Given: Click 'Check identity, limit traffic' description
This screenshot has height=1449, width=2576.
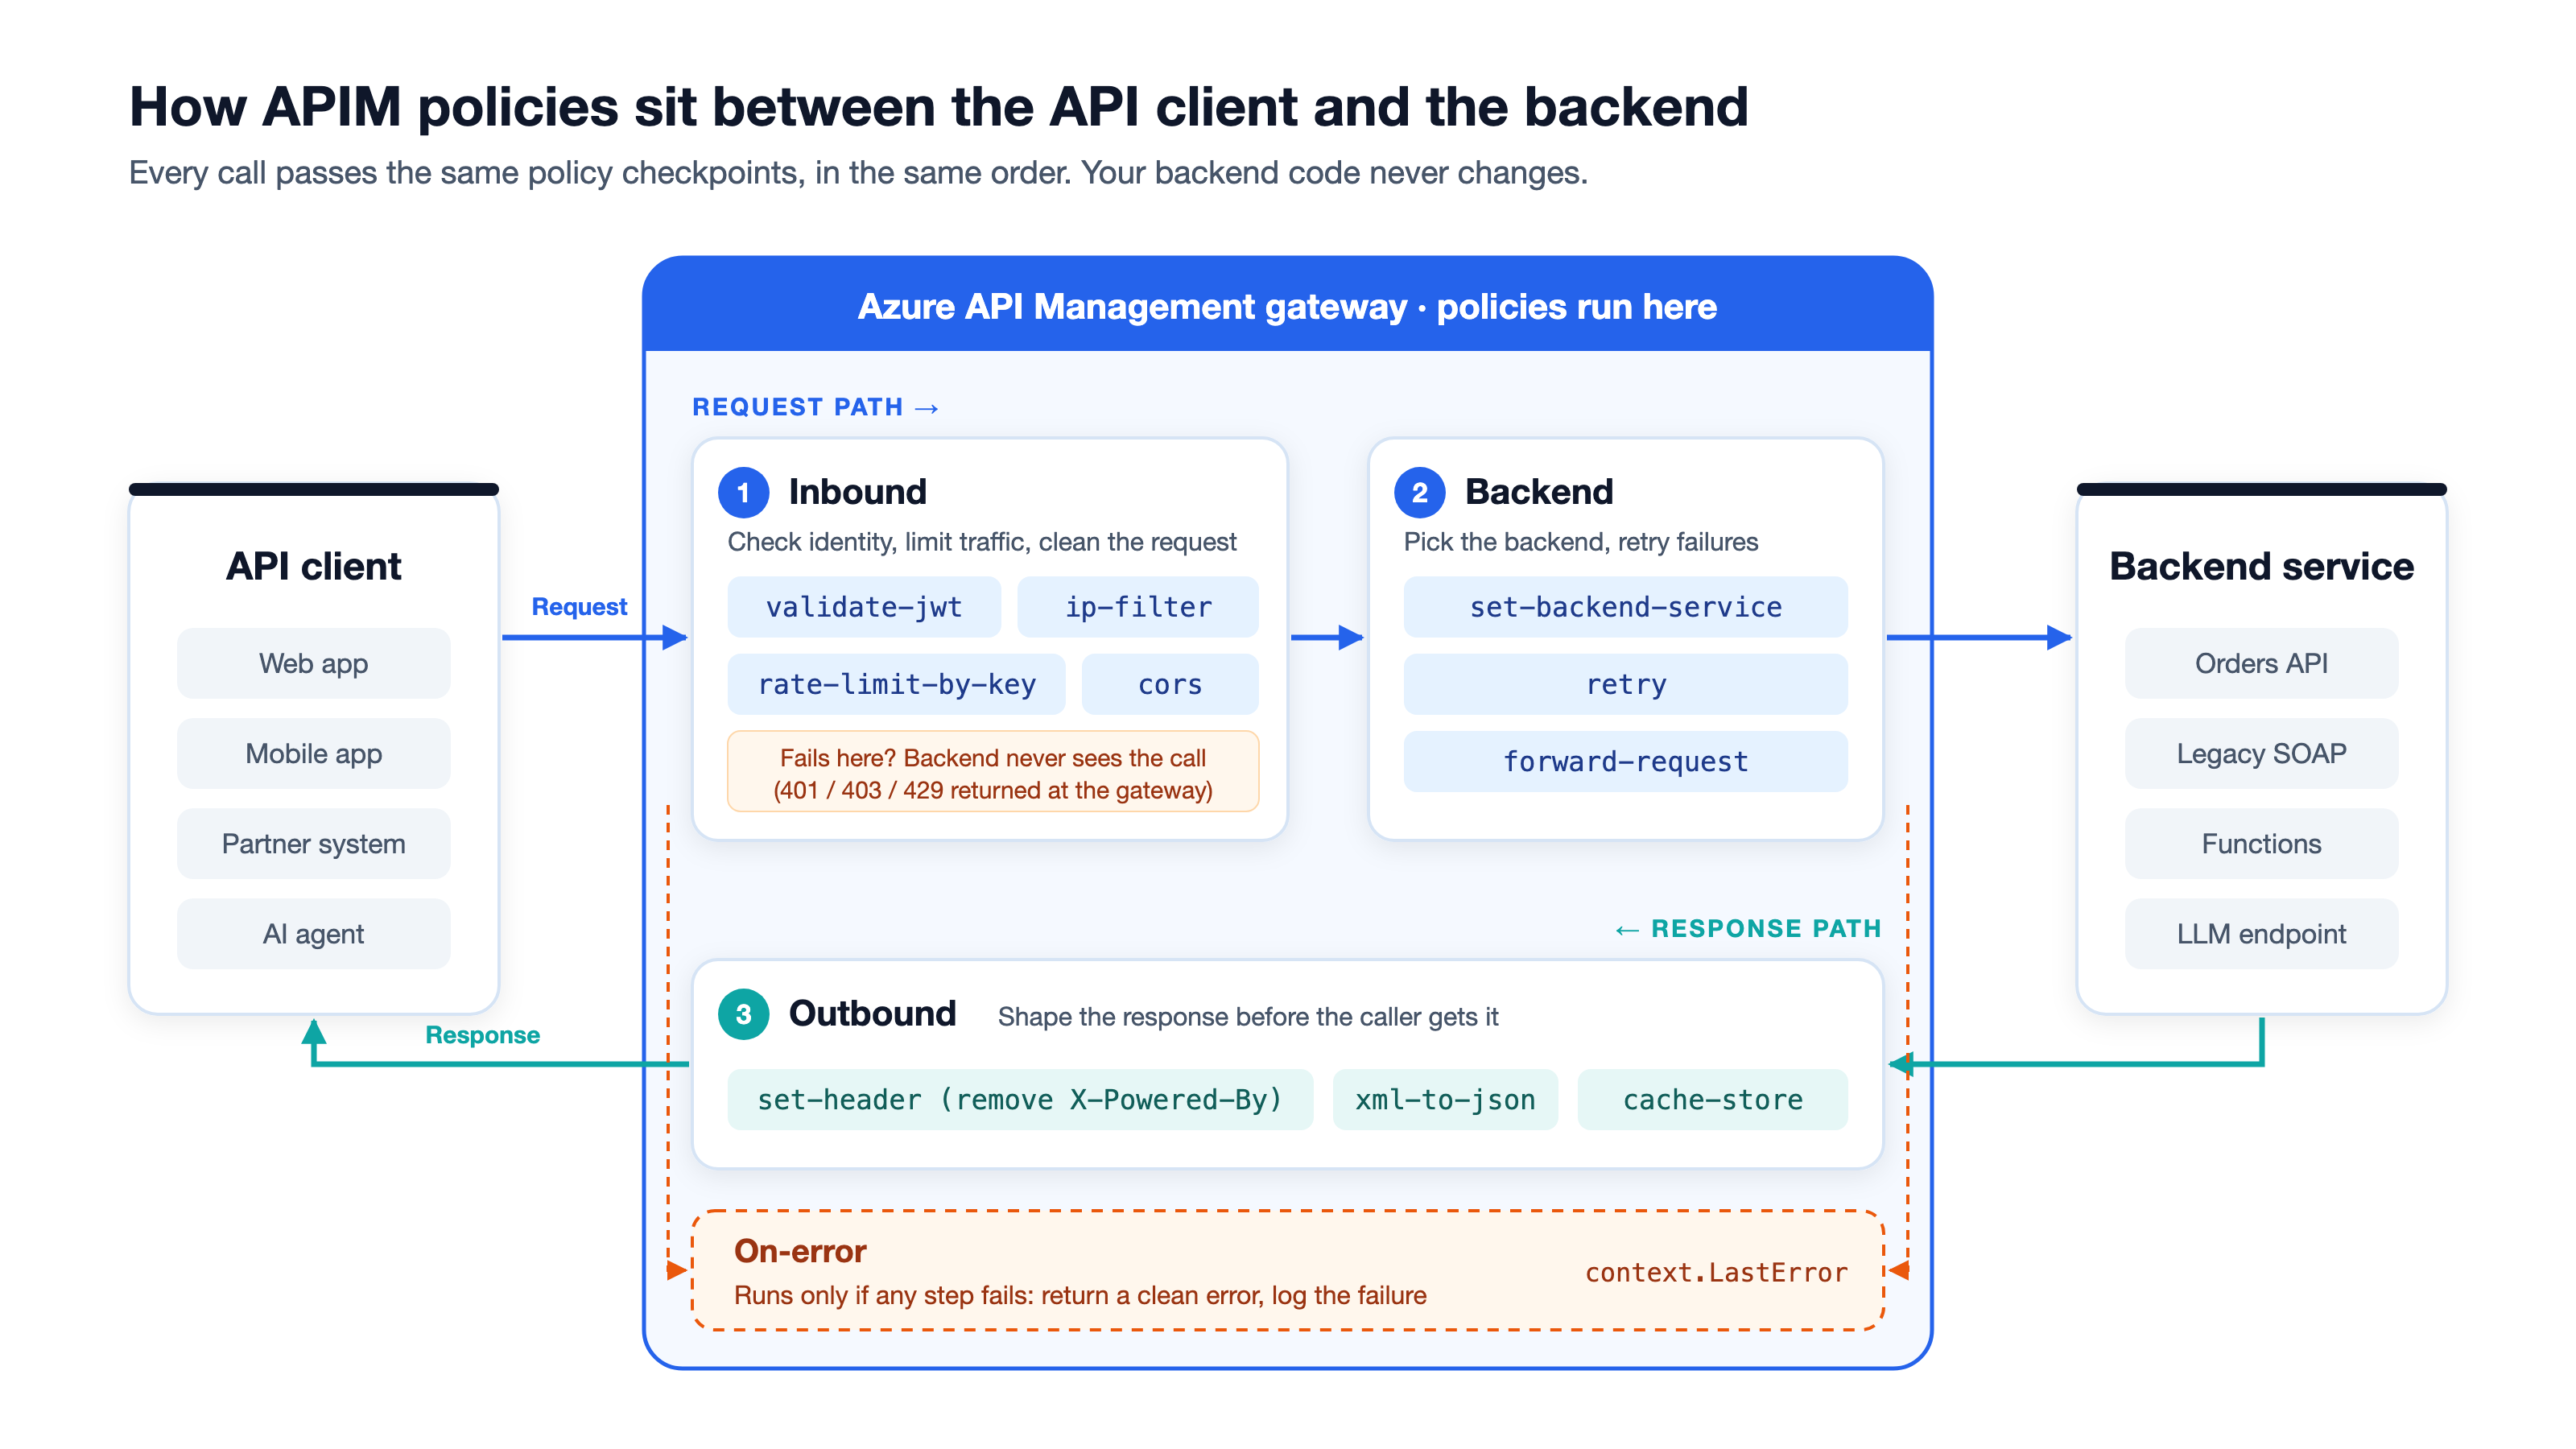Looking at the screenshot, I should tap(982, 542).
